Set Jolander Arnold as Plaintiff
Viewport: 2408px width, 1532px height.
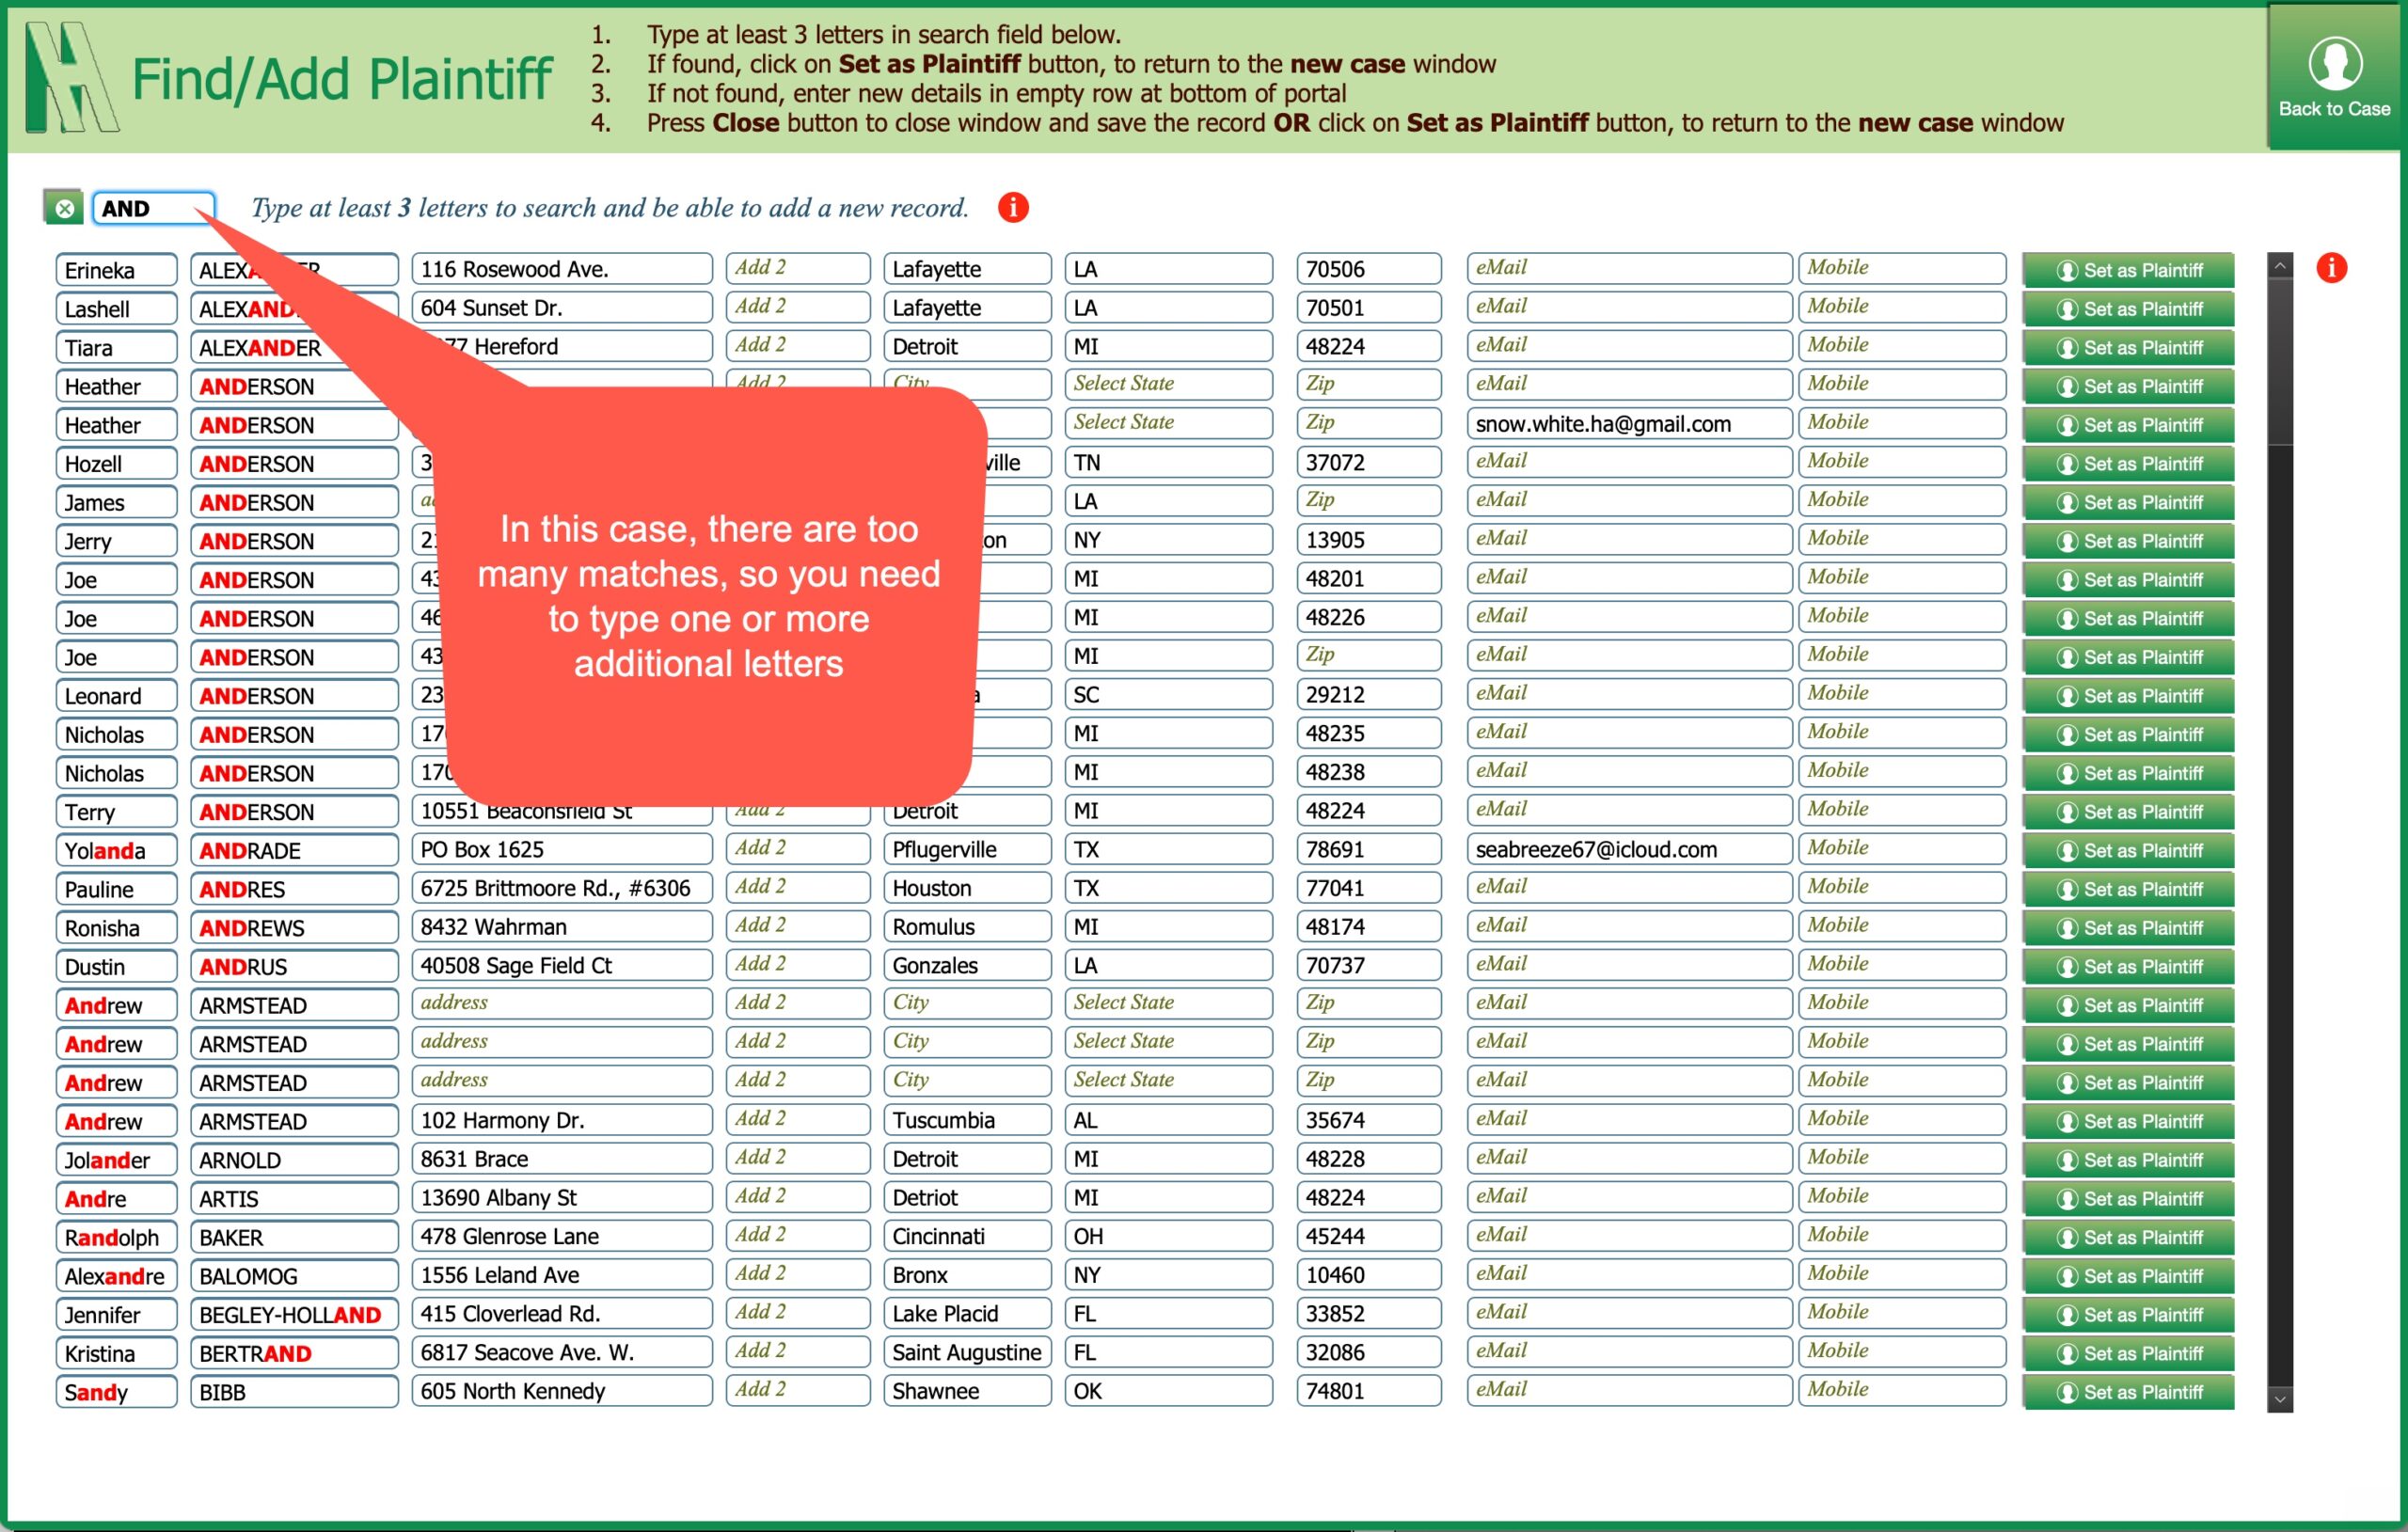click(x=2128, y=1159)
